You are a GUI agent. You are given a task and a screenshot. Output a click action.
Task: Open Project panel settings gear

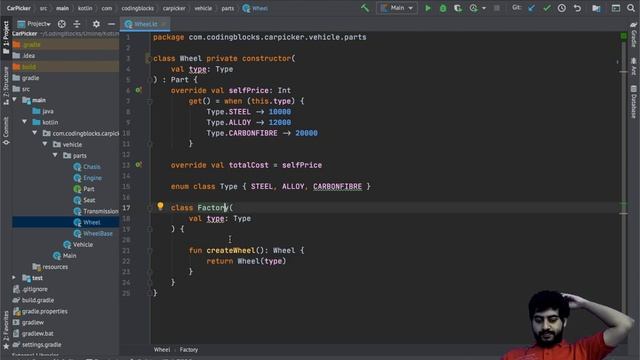96,24
